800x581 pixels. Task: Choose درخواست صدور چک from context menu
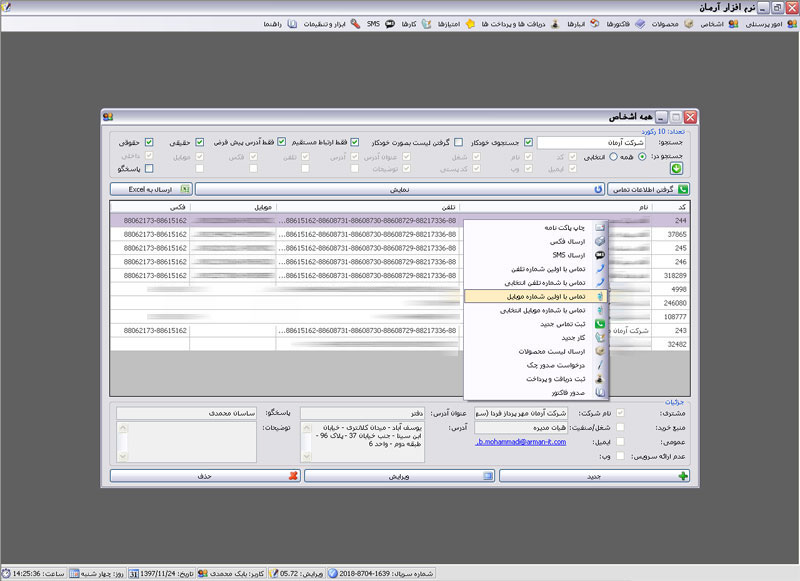point(535,365)
